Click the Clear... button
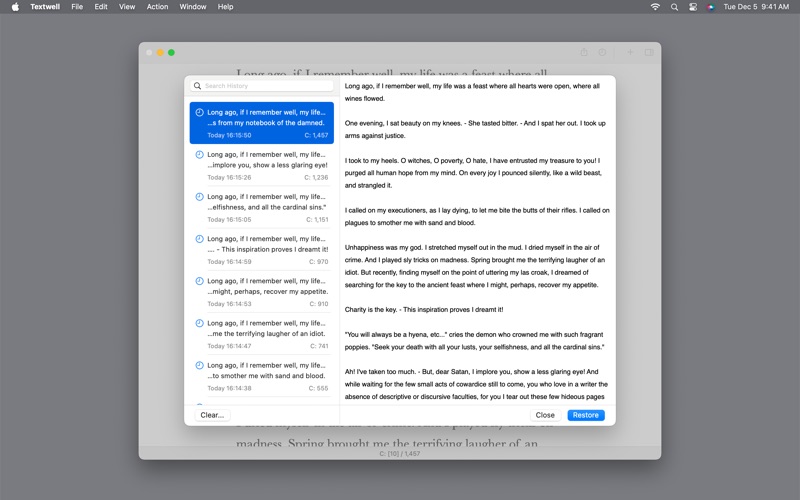Image resolution: width=800 pixels, height=500 pixels. click(212, 415)
